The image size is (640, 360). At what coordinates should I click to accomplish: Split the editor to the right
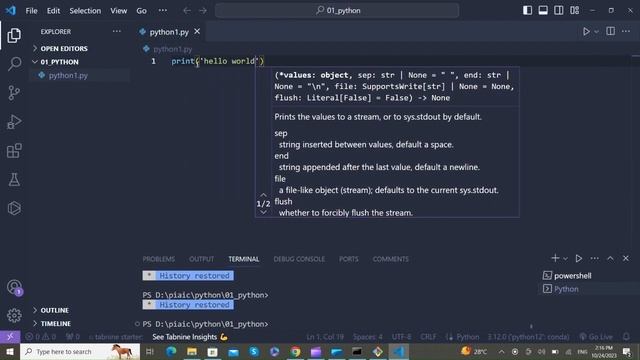(611, 31)
